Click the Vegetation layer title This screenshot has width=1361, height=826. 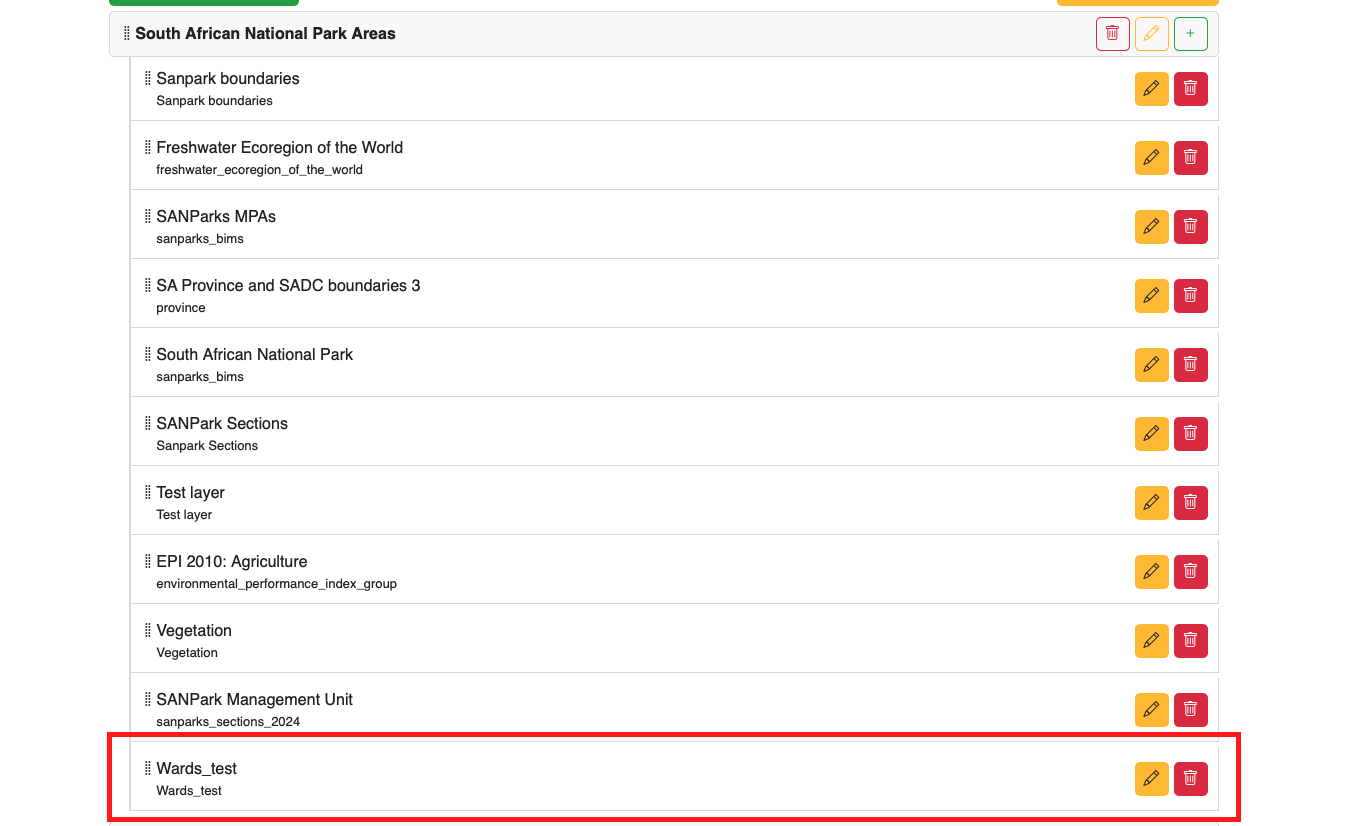(194, 631)
